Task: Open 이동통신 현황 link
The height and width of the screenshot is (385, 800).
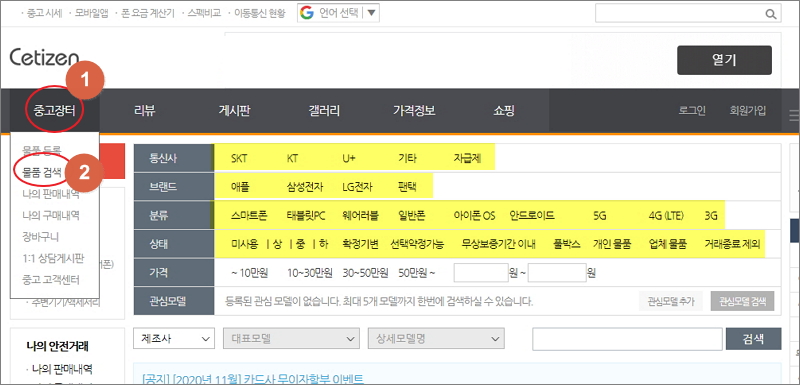Action: point(260,13)
